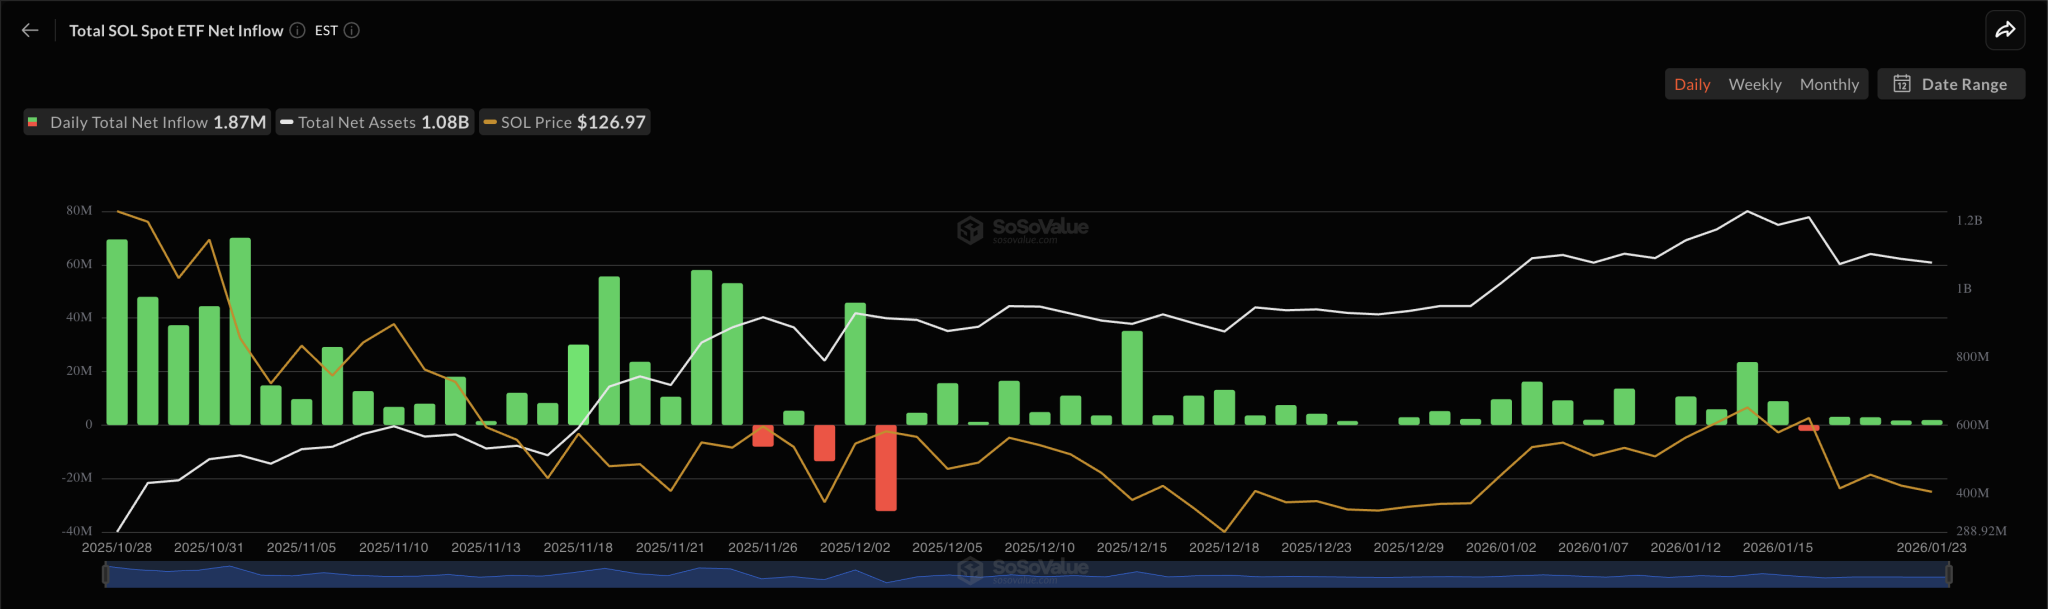
Task: Click the orange SOL Price legend marker
Action: click(490, 122)
